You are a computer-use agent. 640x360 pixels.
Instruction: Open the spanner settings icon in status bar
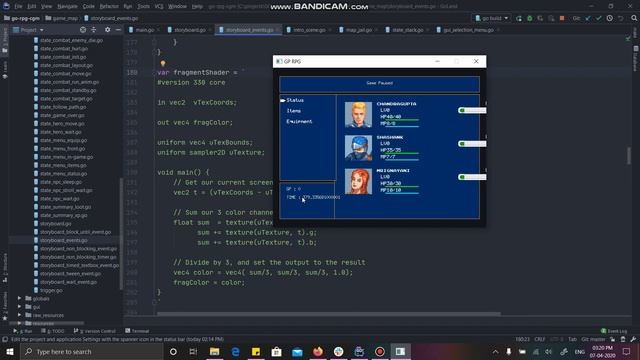pyautogui.click(x=633, y=339)
